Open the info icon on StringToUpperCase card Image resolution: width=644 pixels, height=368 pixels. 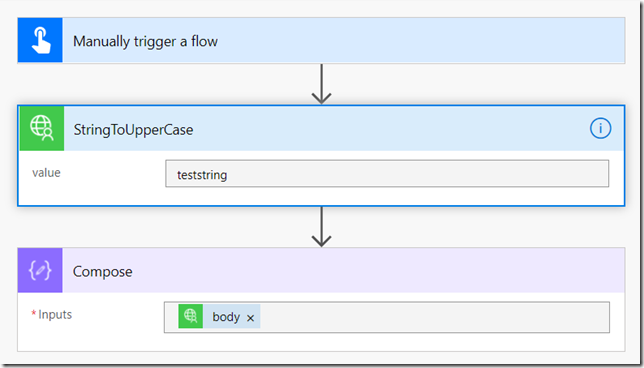(x=600, y=129)
